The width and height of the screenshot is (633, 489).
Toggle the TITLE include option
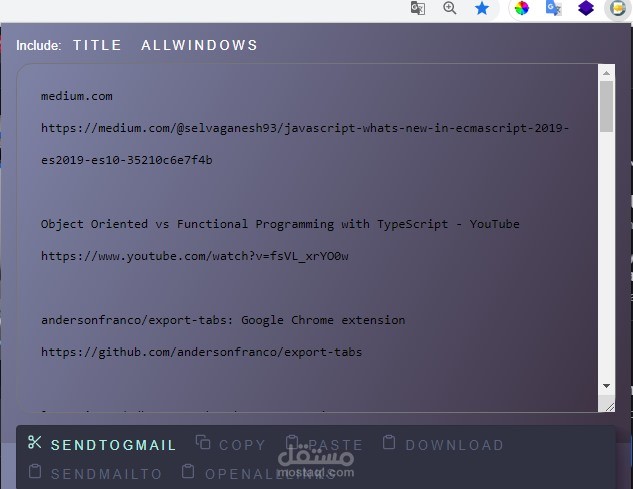[97, 45]
